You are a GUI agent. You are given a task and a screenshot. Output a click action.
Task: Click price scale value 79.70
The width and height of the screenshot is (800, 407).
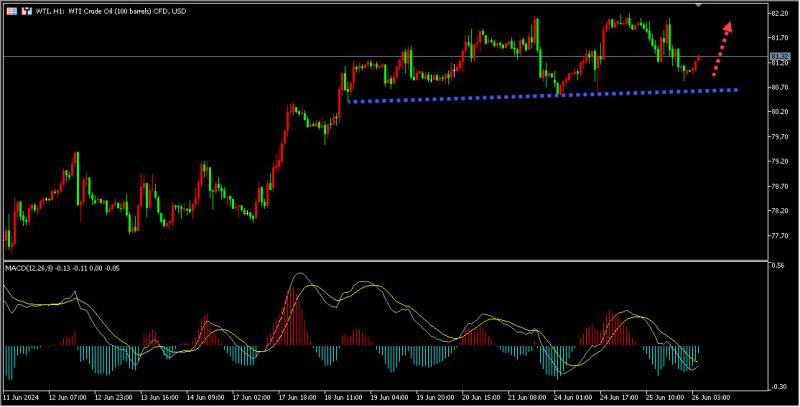779,137
